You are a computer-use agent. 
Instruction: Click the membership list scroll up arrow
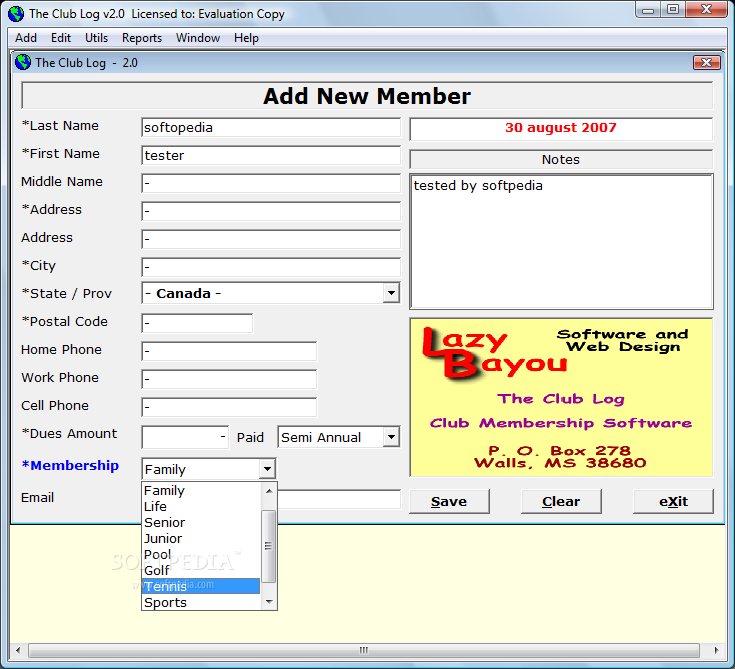tap(269, 491)
